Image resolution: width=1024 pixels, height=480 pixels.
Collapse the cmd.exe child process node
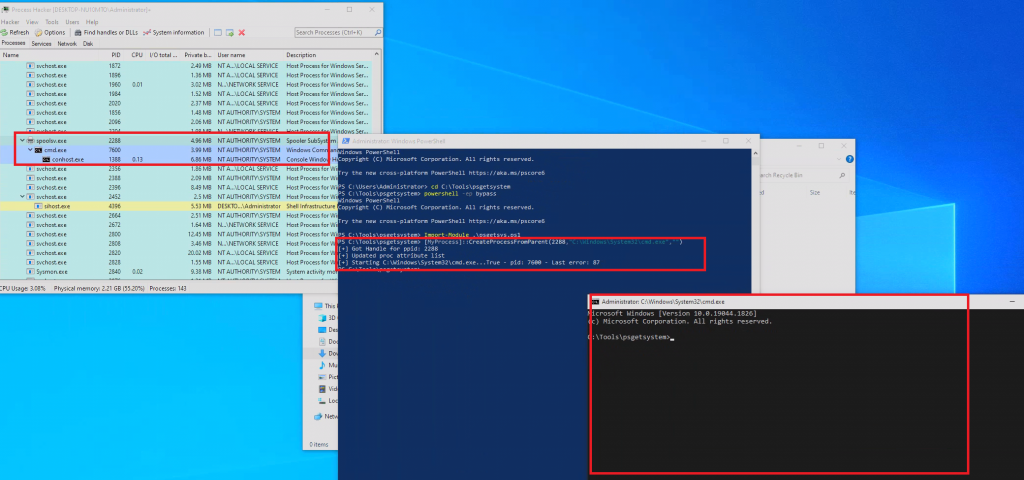[x=29, y=150]
